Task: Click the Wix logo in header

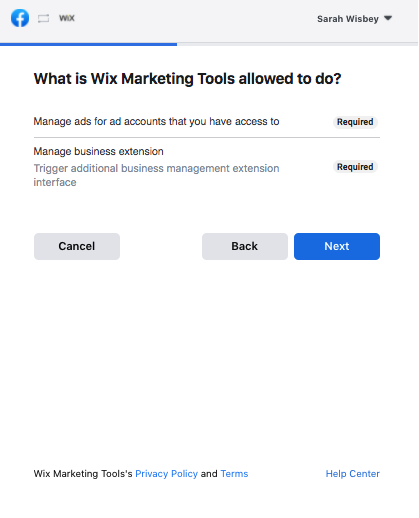Action: [67, 18]
